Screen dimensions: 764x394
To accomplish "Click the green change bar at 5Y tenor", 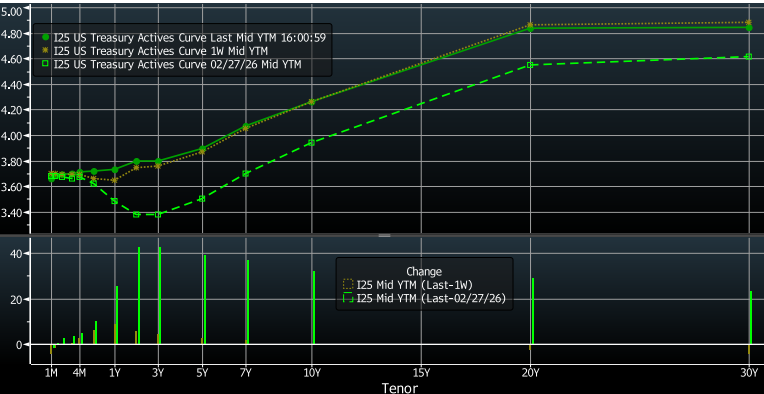I will point(205,300).
